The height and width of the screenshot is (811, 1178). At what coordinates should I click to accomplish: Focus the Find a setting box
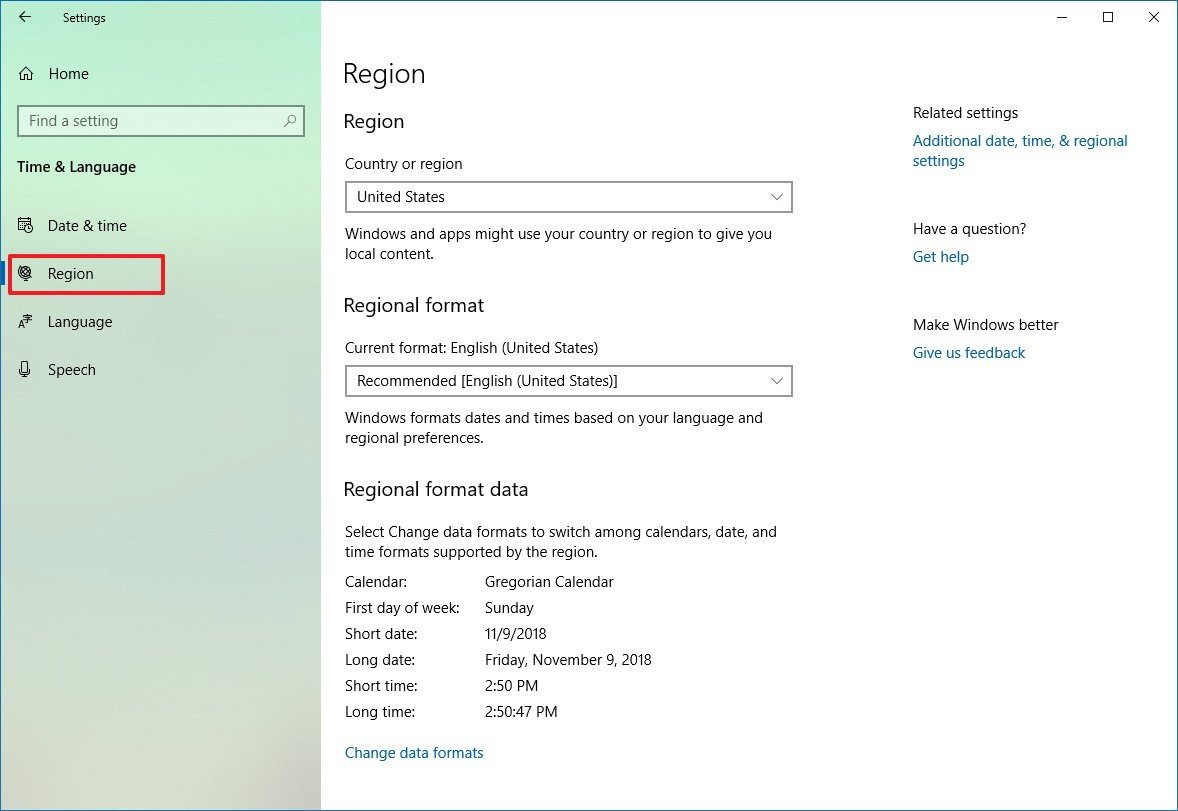pos(161,121)
